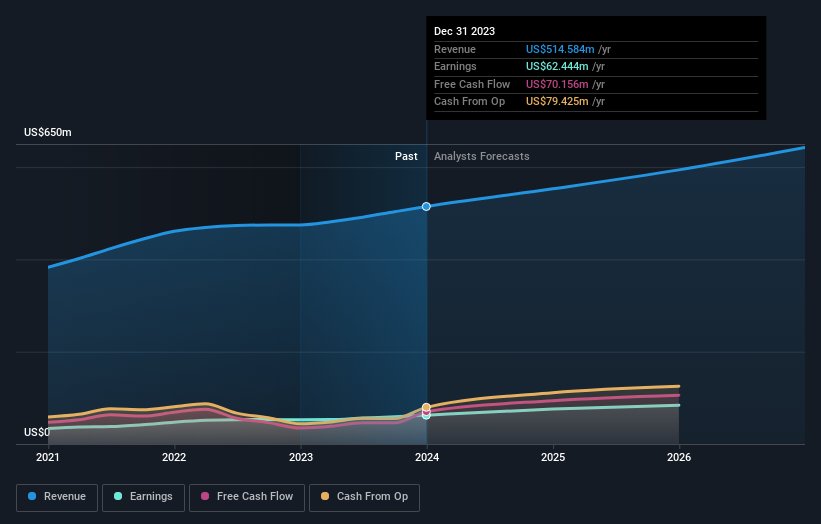Viewport: 821px width, 524px height.
Task: Click the US$70.156m free cash flow value
Action: [557, 84]
